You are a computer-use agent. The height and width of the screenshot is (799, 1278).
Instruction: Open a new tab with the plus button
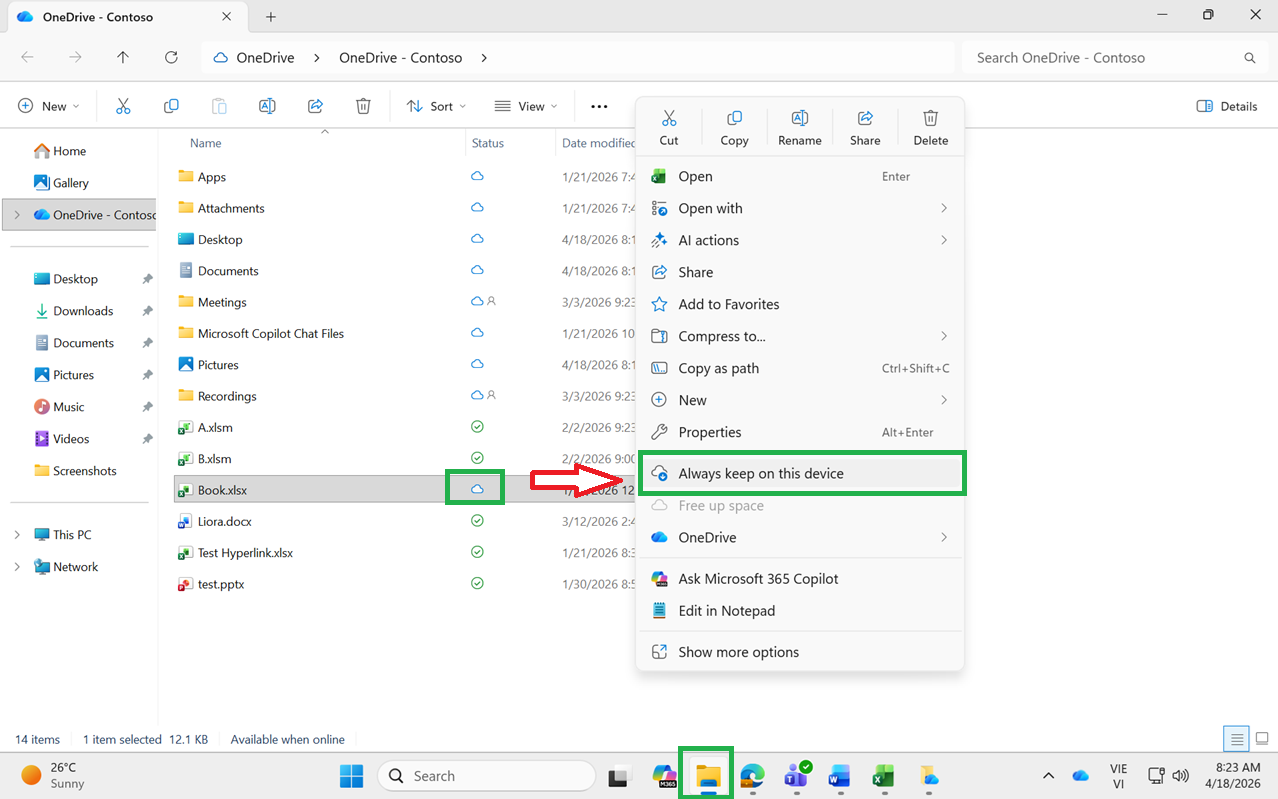[271, 16]
